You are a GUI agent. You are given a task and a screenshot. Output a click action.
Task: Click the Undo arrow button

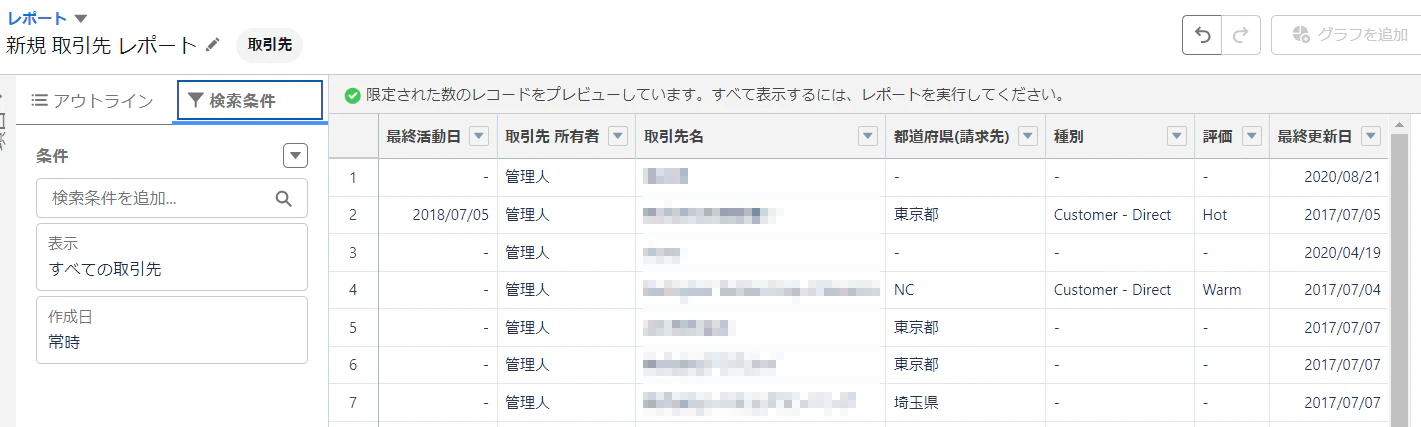tap(1202, 35)
